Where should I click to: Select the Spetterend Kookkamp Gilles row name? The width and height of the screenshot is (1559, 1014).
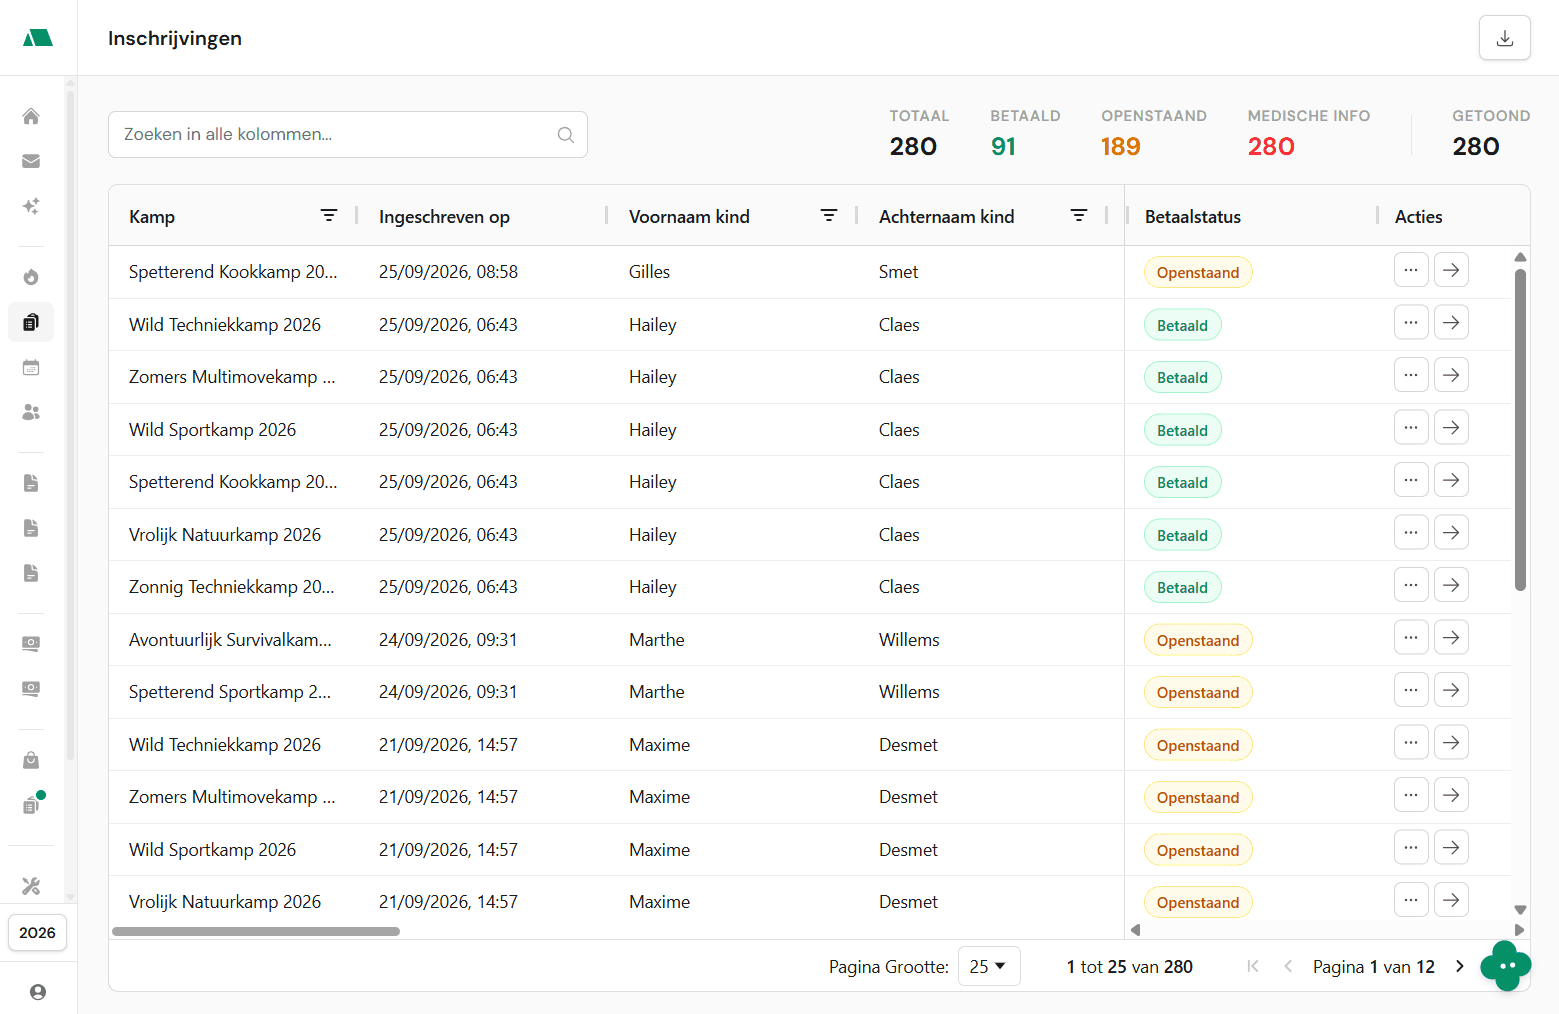click(233, 272)
